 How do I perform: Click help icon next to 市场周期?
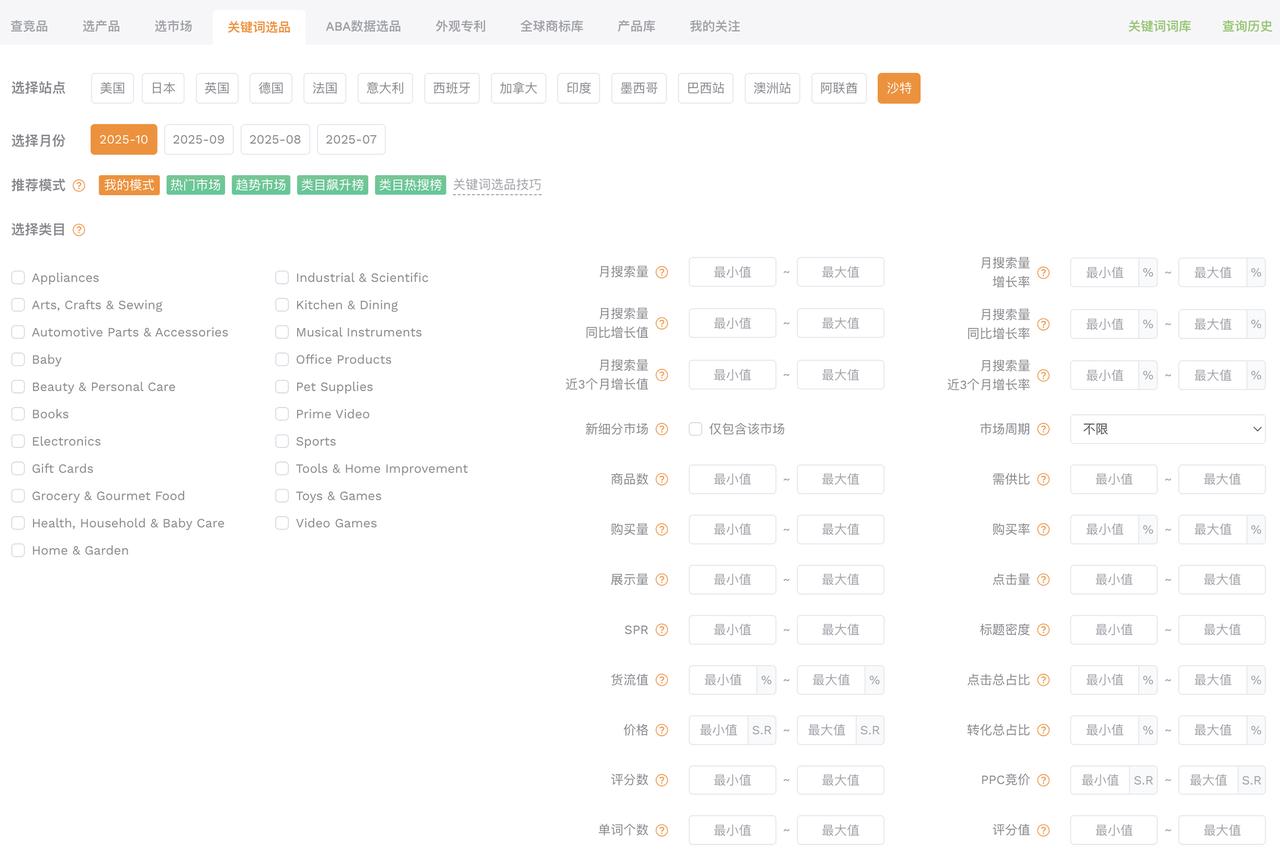pos(1043,429)
